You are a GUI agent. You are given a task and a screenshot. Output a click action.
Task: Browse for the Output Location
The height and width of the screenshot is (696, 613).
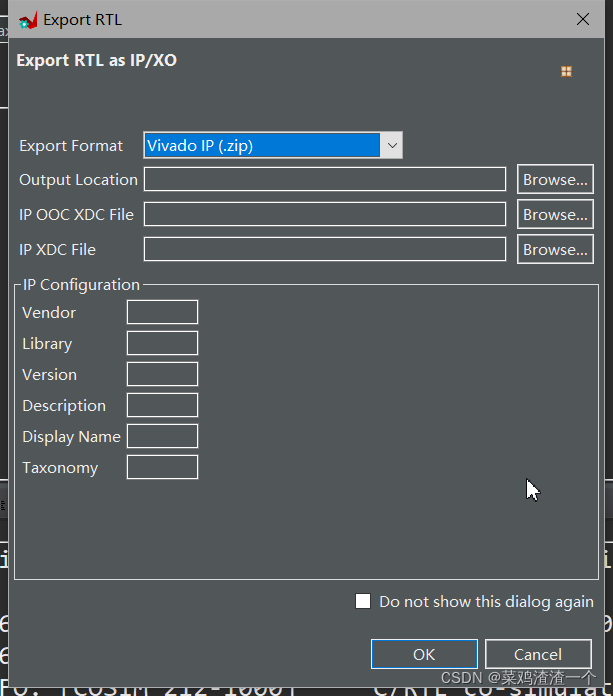pyautogui.click(x=555, y=179)
